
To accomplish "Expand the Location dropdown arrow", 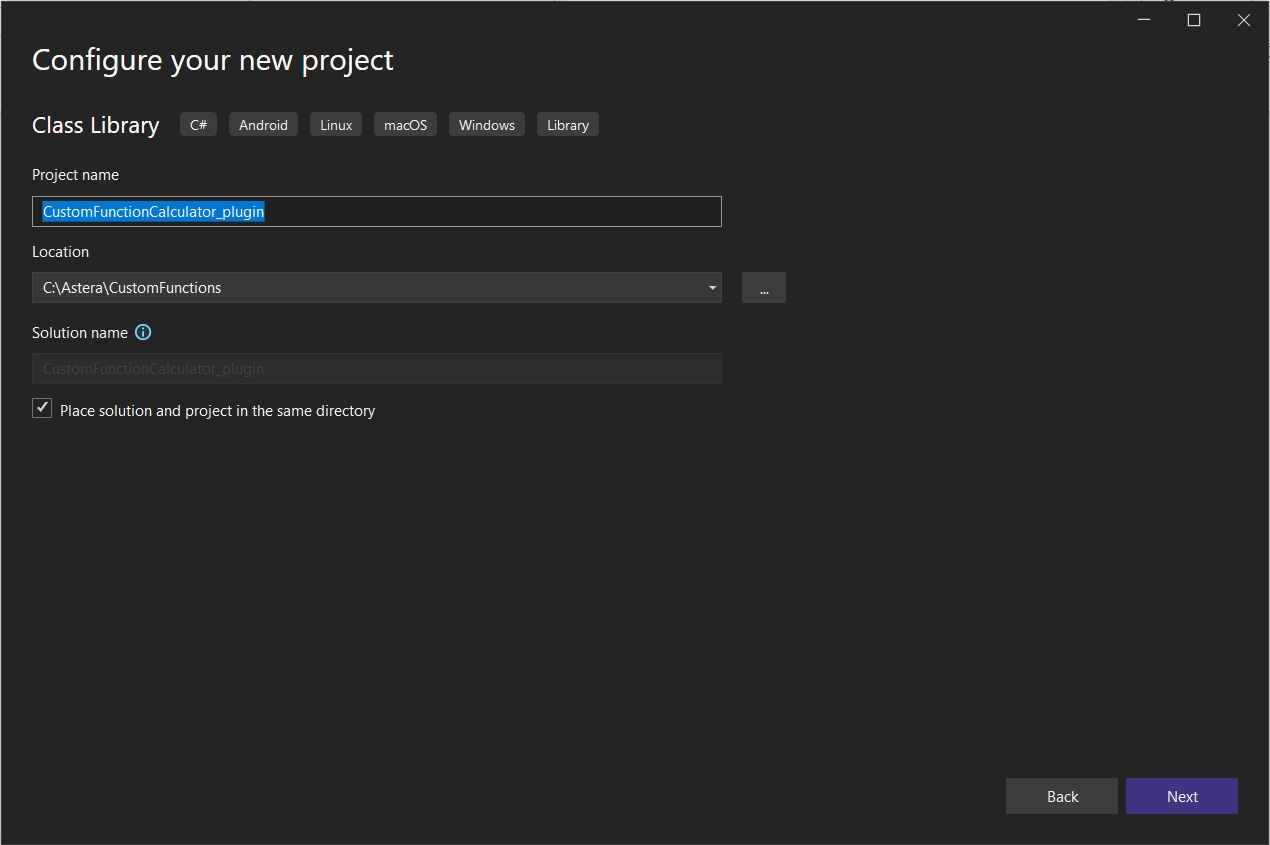I will click(x=712, y=288).
